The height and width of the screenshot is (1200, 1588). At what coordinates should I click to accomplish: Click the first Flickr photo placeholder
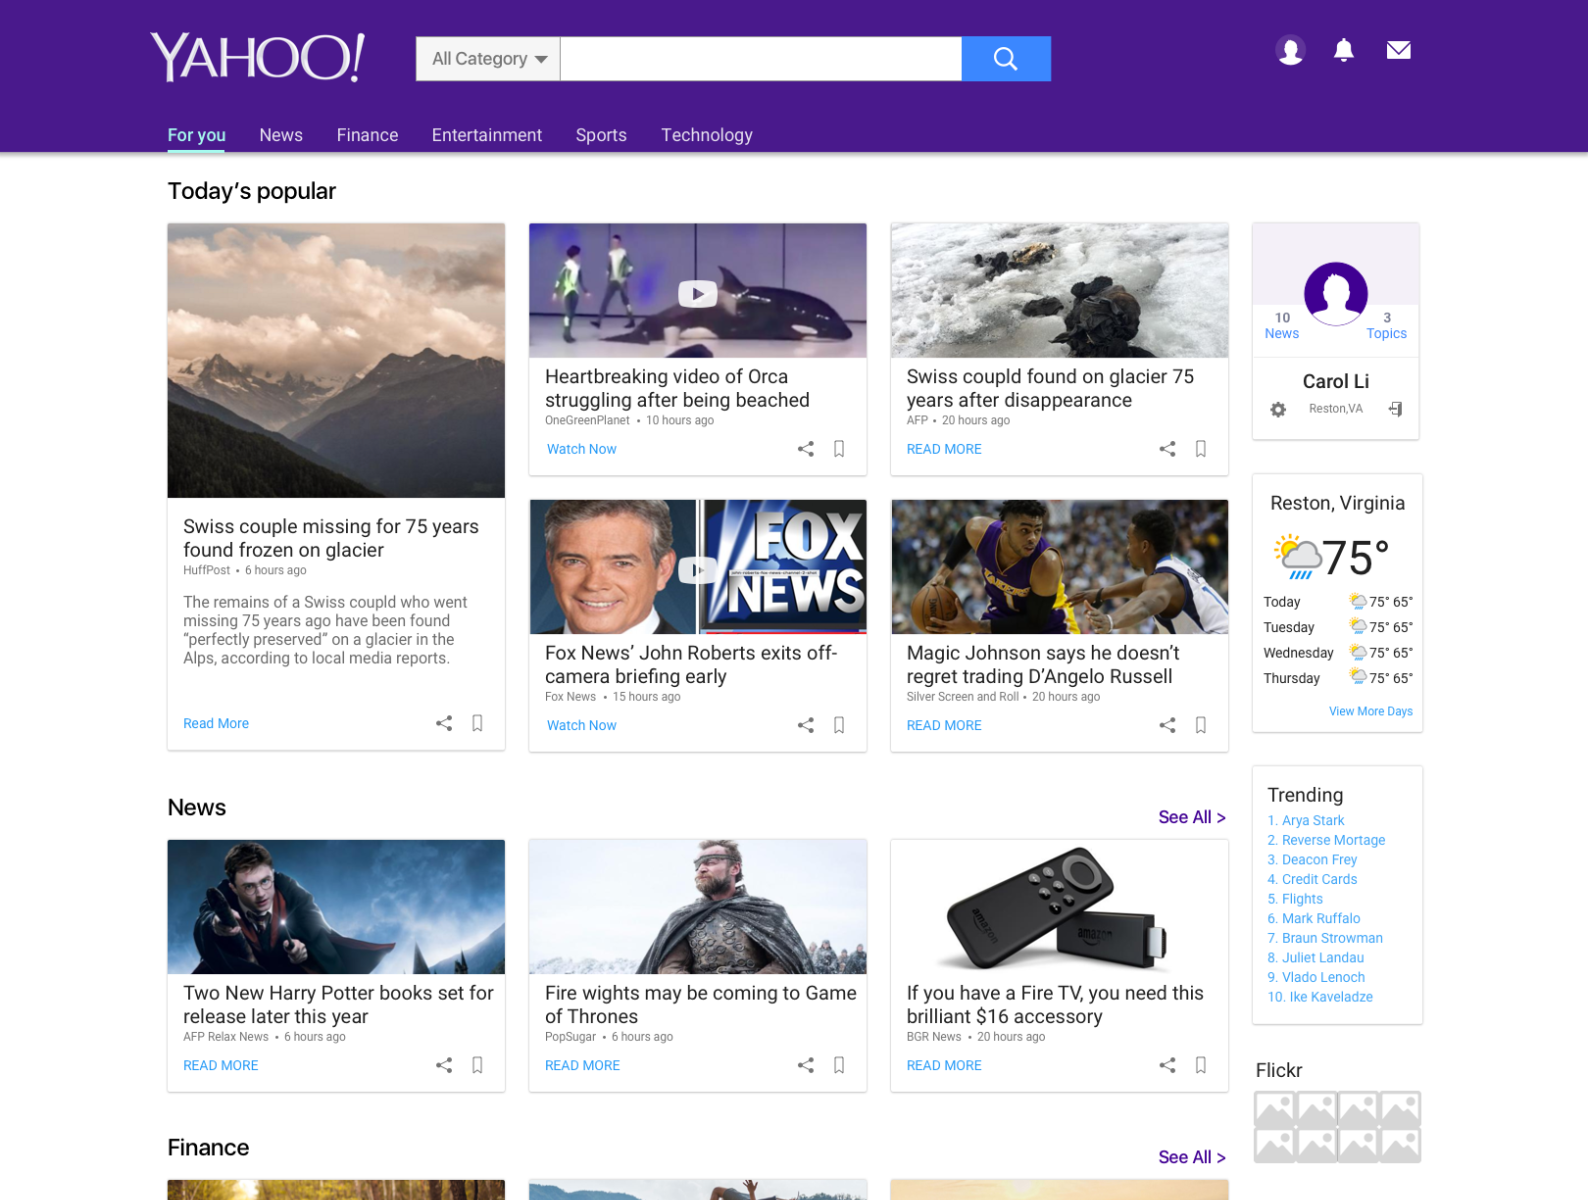point(1275,1109)
